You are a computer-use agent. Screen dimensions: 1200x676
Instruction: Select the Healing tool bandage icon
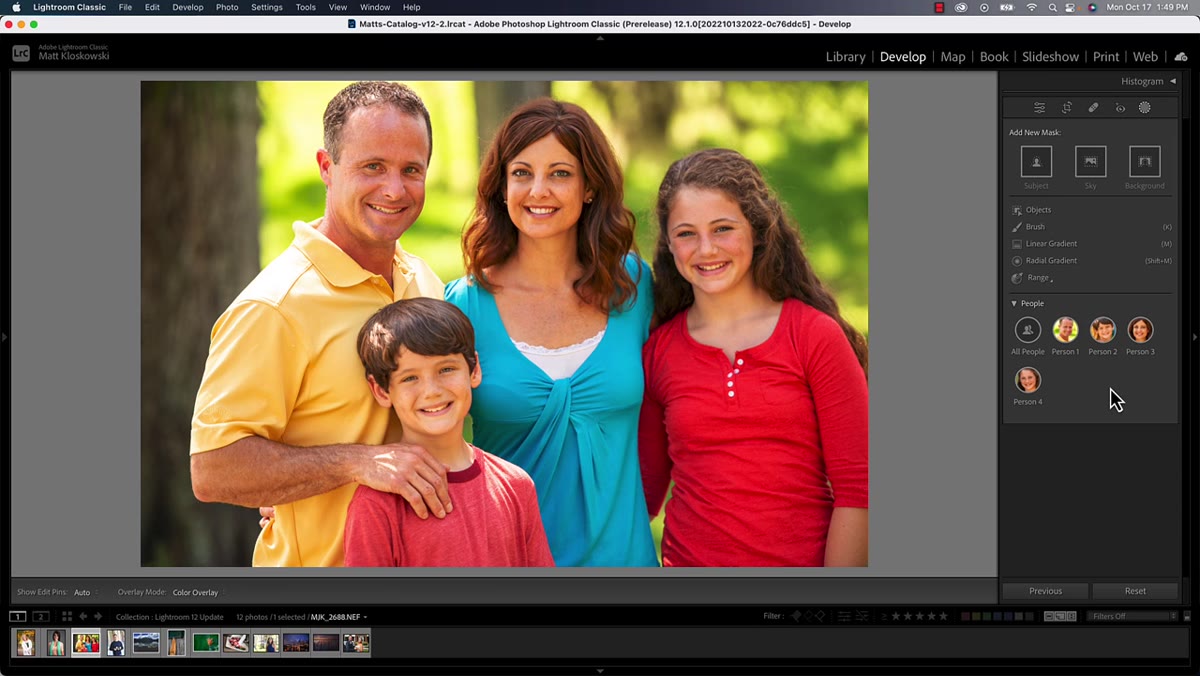[x=1093, y=108]
